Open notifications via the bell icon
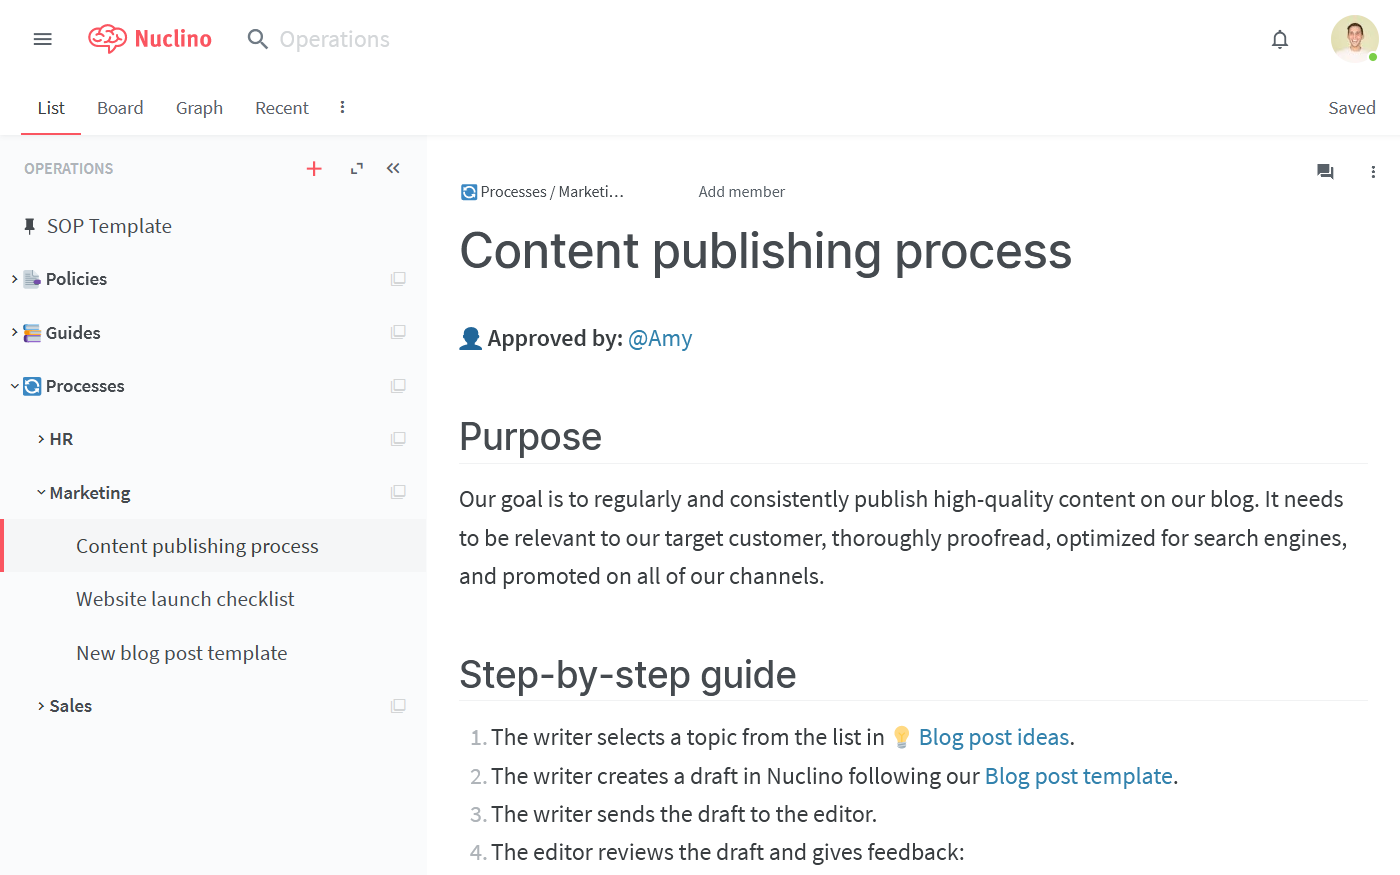 1279,38
